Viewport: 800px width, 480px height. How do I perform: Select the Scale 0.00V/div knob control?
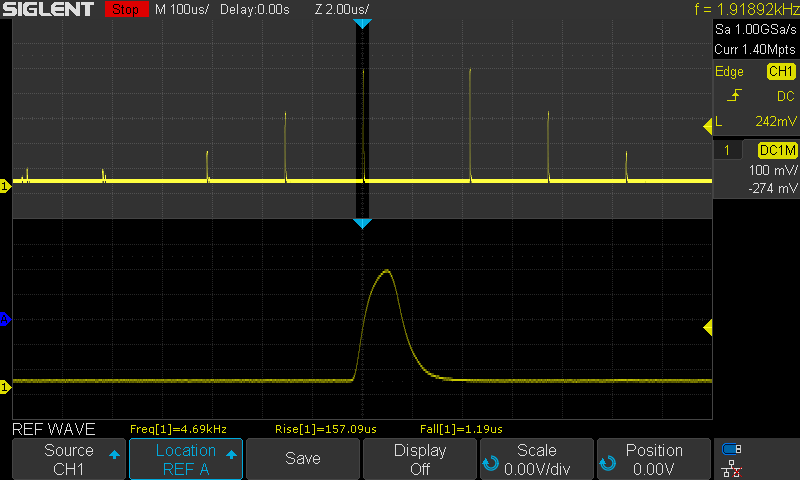537,459
